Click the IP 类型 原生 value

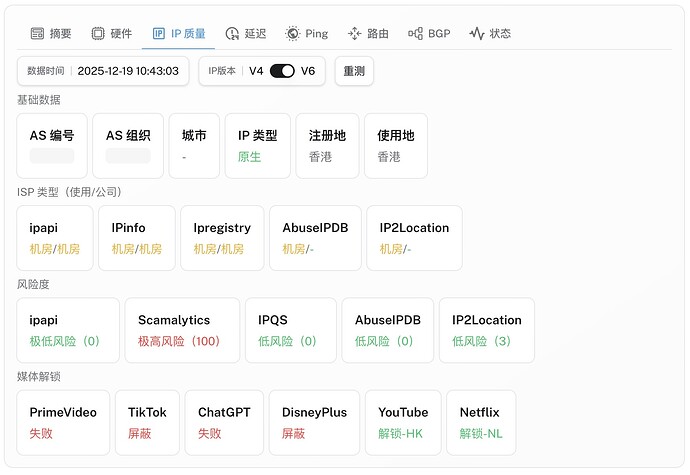coord(250,157)
